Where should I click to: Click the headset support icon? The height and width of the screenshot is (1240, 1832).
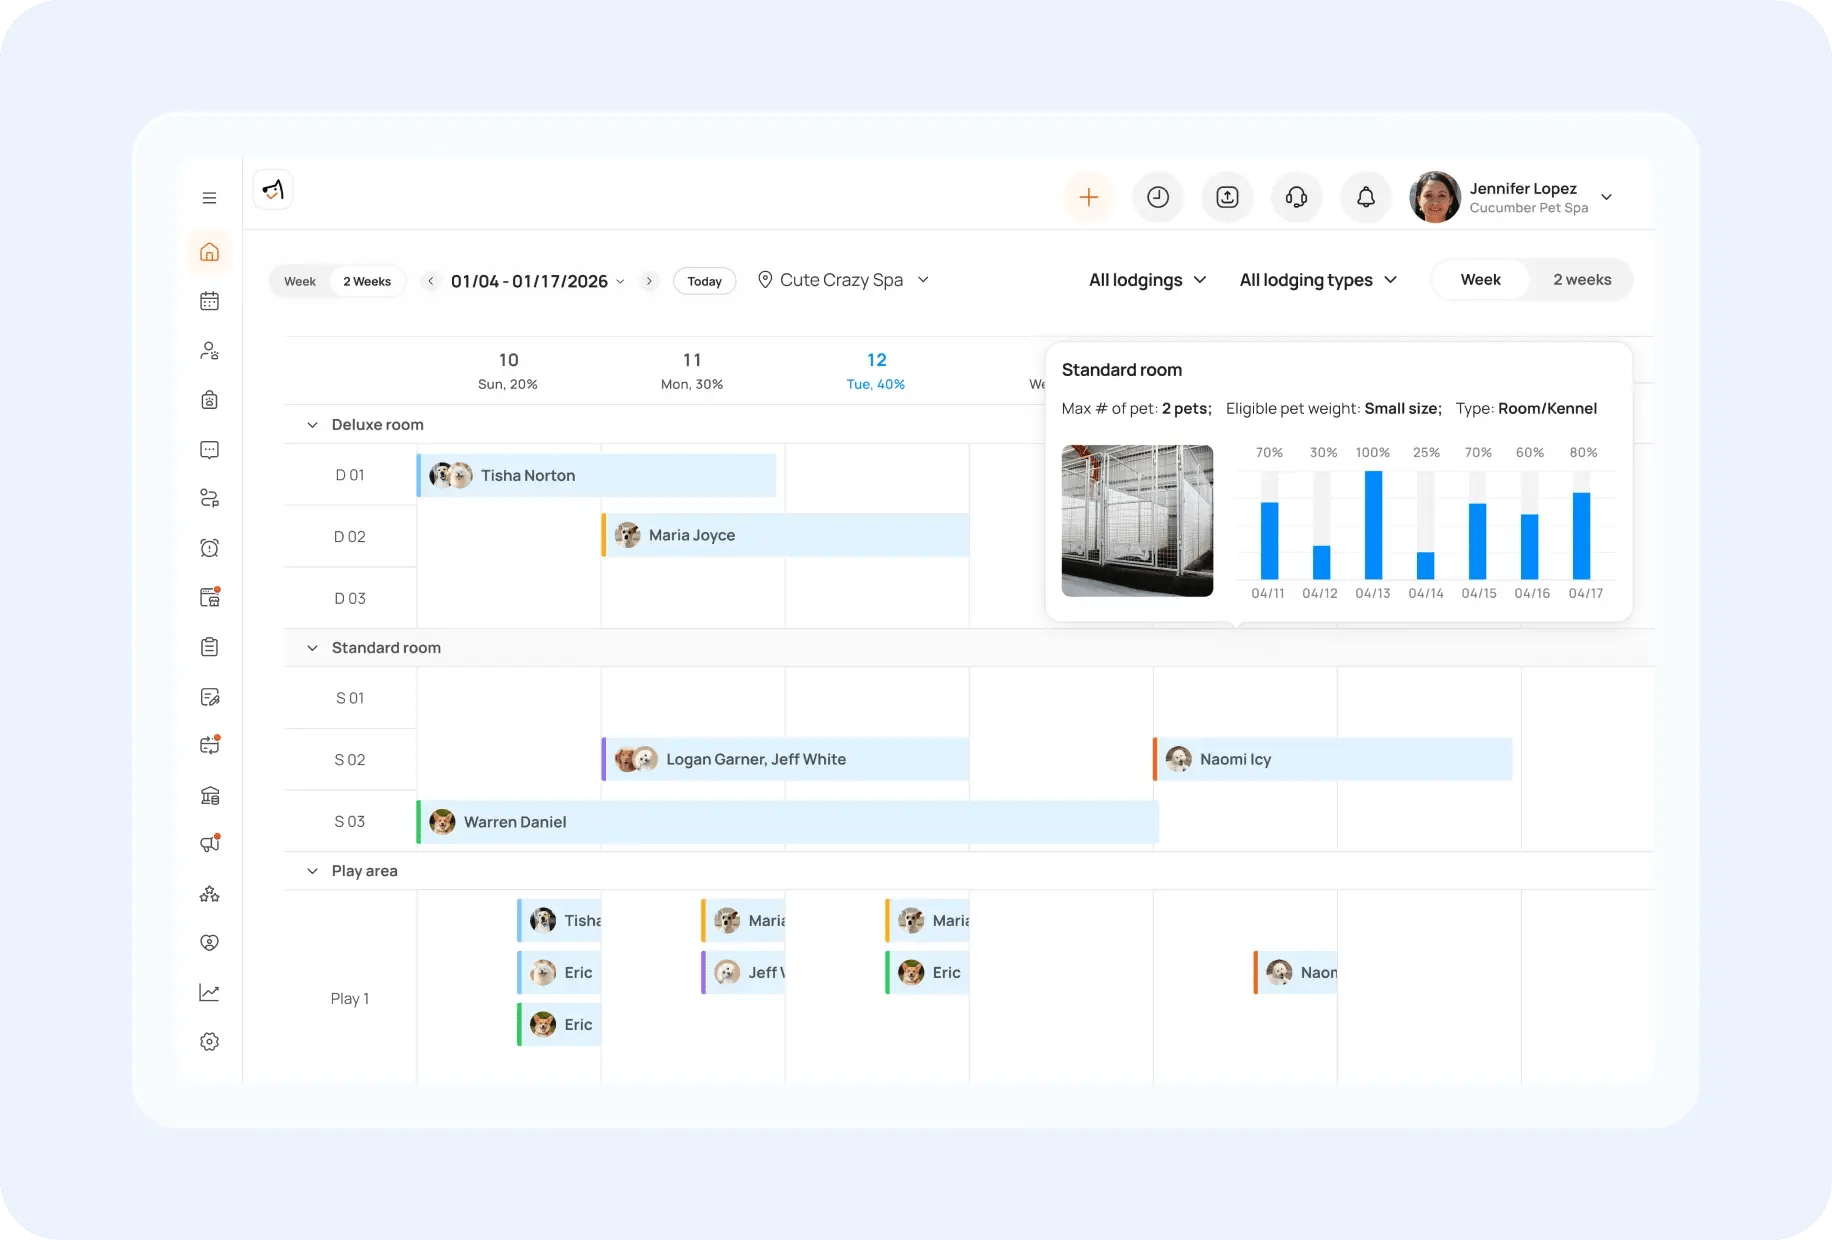1296,197
